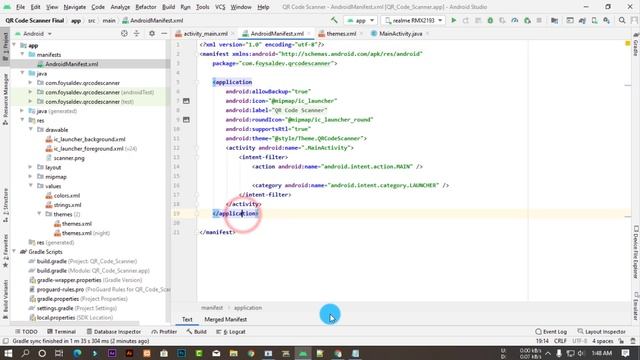Start debugging with the green bug icon
The image size is (640, 360).
coord(490,20)
